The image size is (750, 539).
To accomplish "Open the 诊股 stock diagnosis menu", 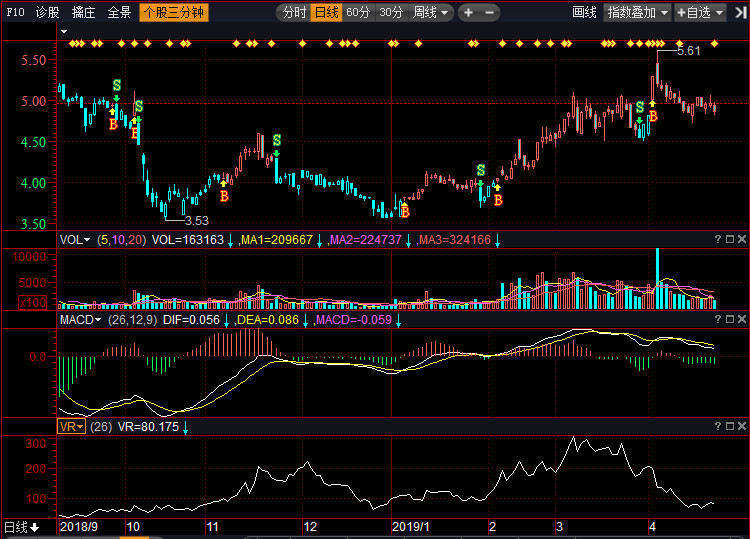I will (x=48, y=12).
